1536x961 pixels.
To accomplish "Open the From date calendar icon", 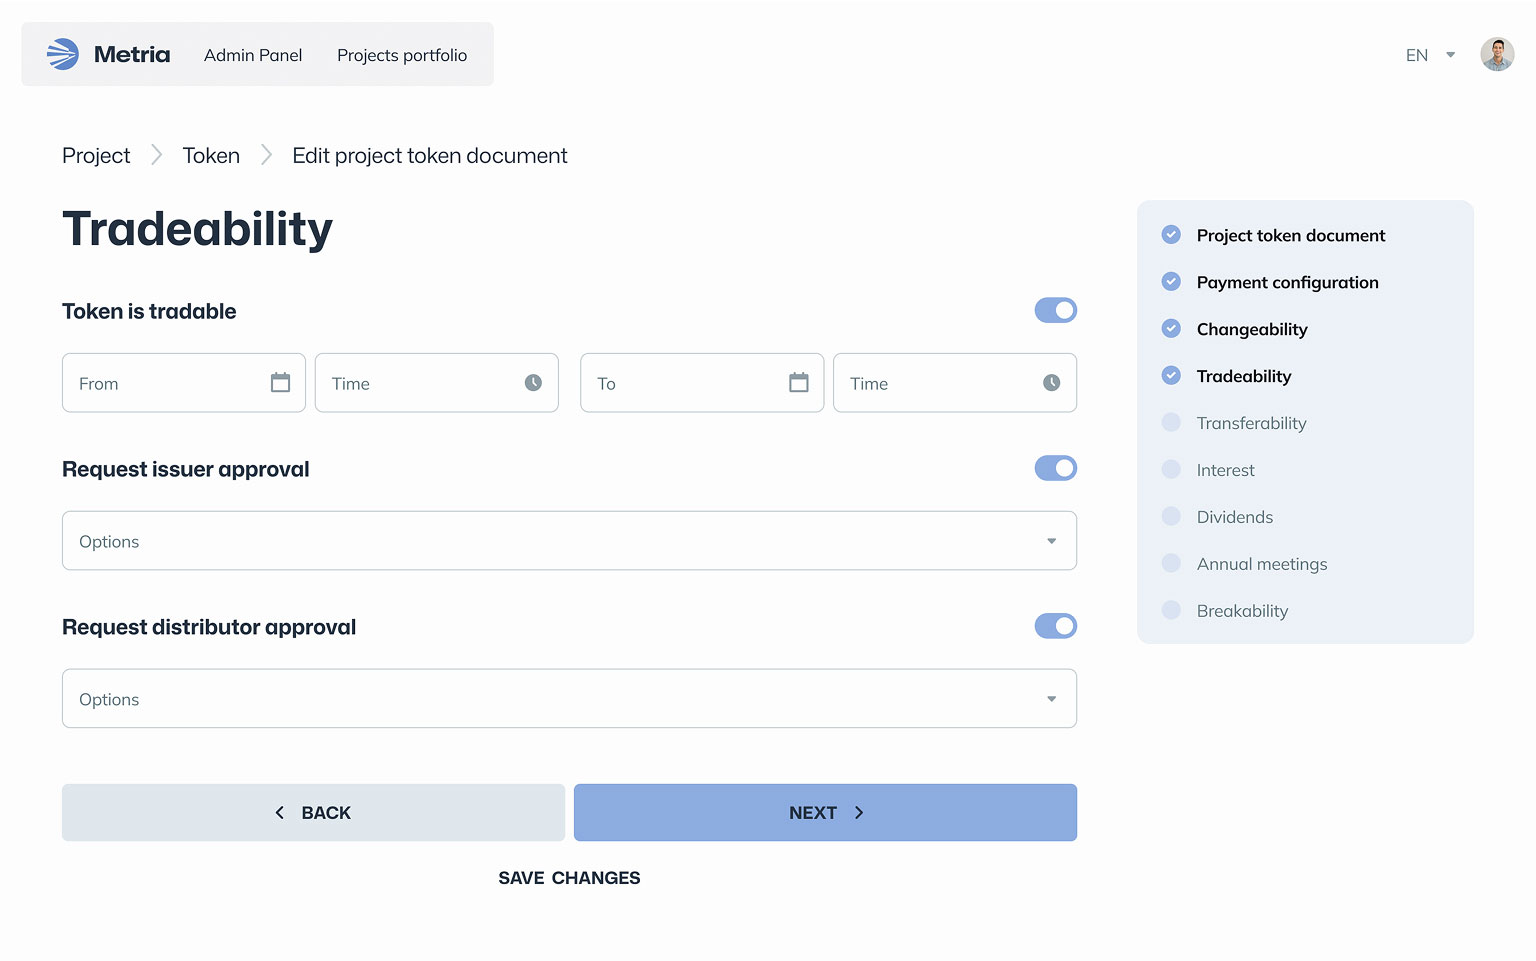I will click(280, 383).
